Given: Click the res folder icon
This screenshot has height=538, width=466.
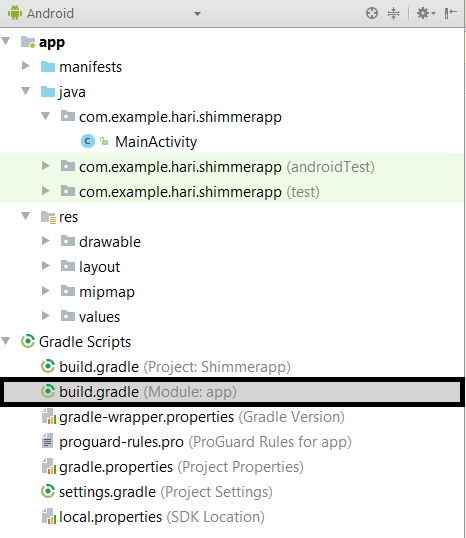Looking at the screenshot, I should coord(48,217).
